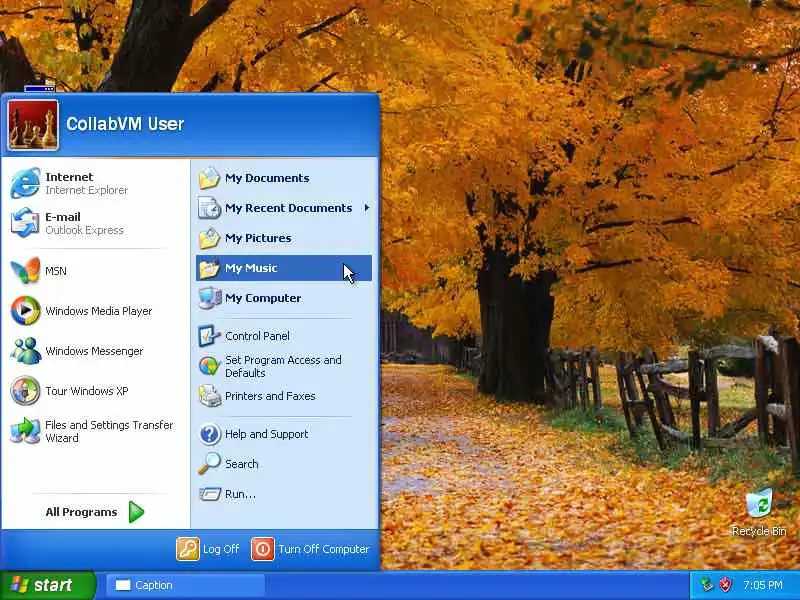Open the Windows Media Player icon
This screenshot has width=800, height=600.
click(25, 310)
